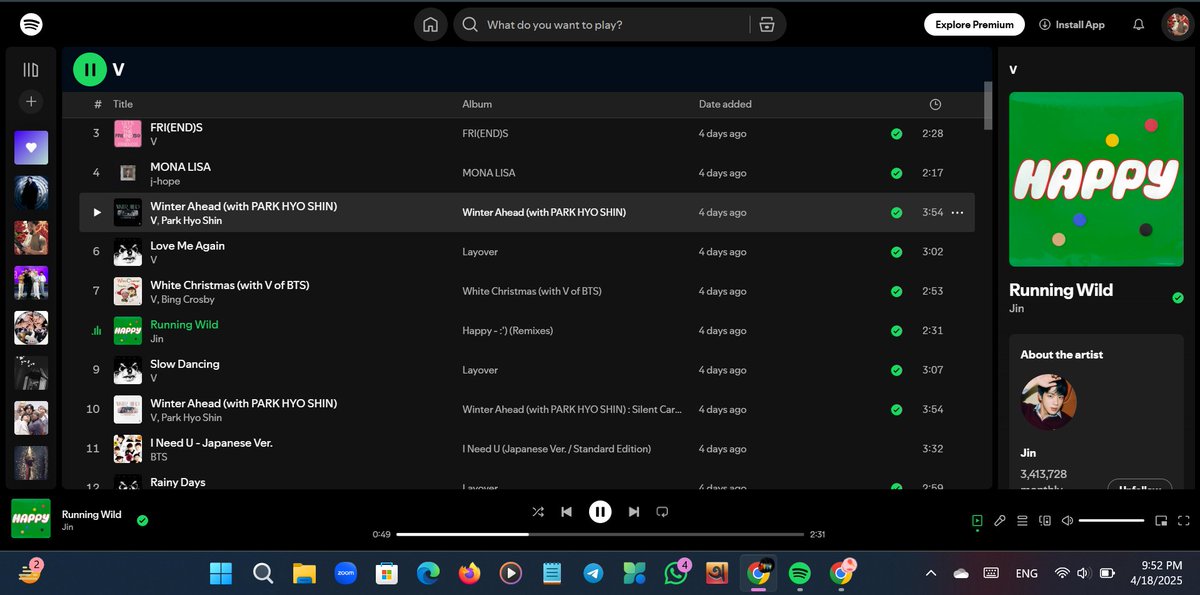Click FRI(END)S track title
Screen dimensions: 1200x595
coord(176,128)
